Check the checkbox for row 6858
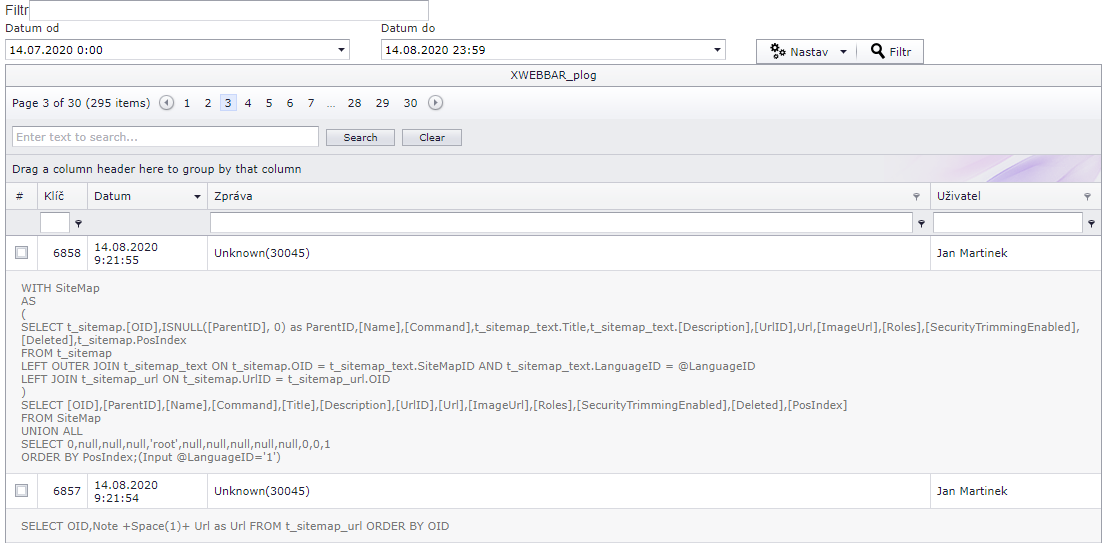The height and width of the screenshot is (543, 1105). pyautogui.click(x=22, y=253)
